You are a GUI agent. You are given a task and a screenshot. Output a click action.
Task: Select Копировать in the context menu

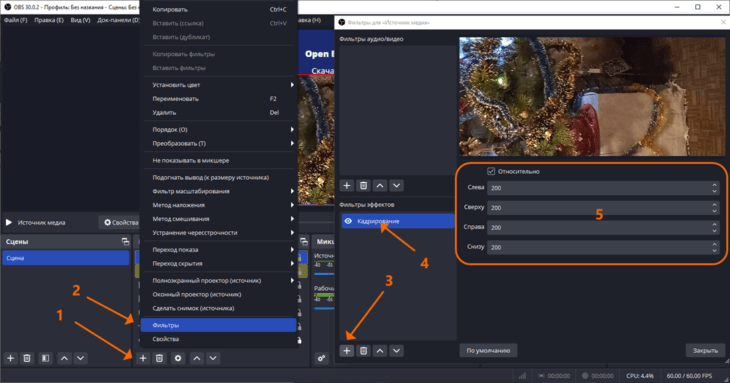[219, 9]
